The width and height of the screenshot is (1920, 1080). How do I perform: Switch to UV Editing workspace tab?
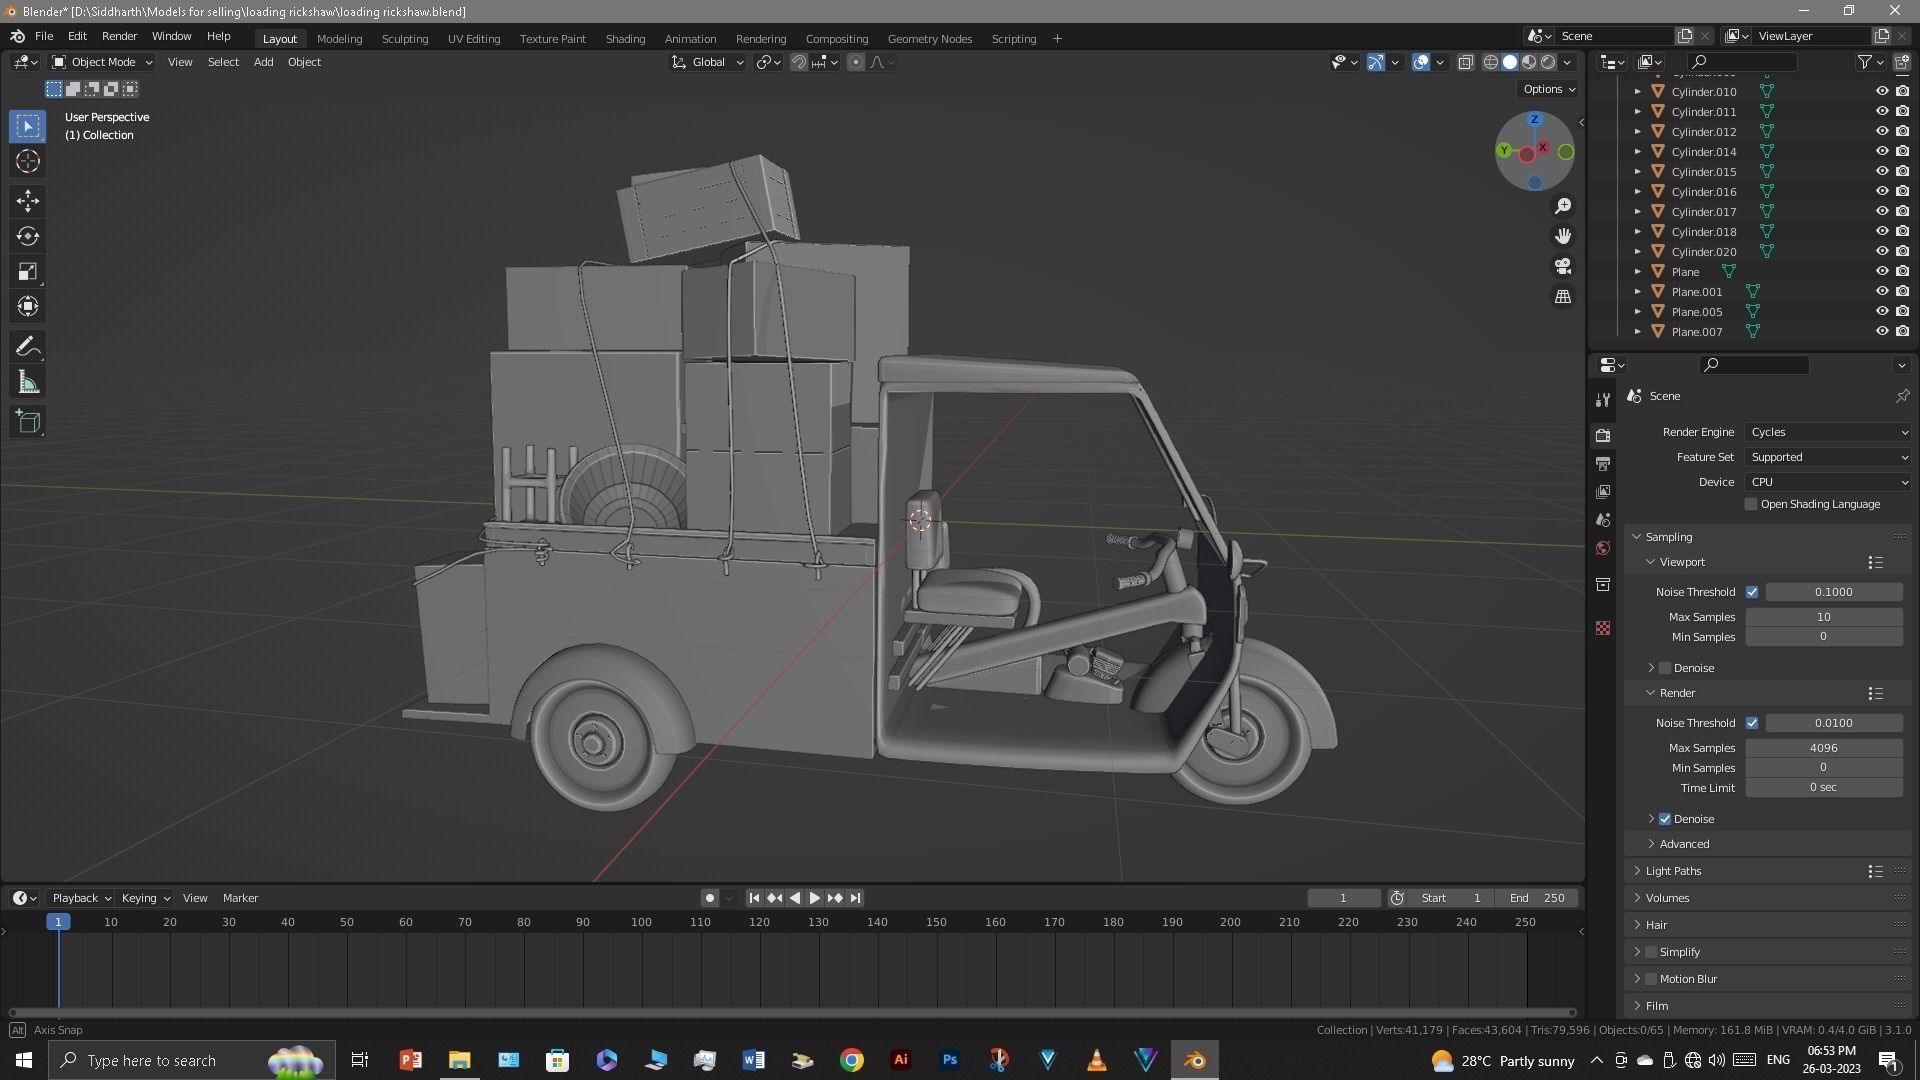[473, 39]
